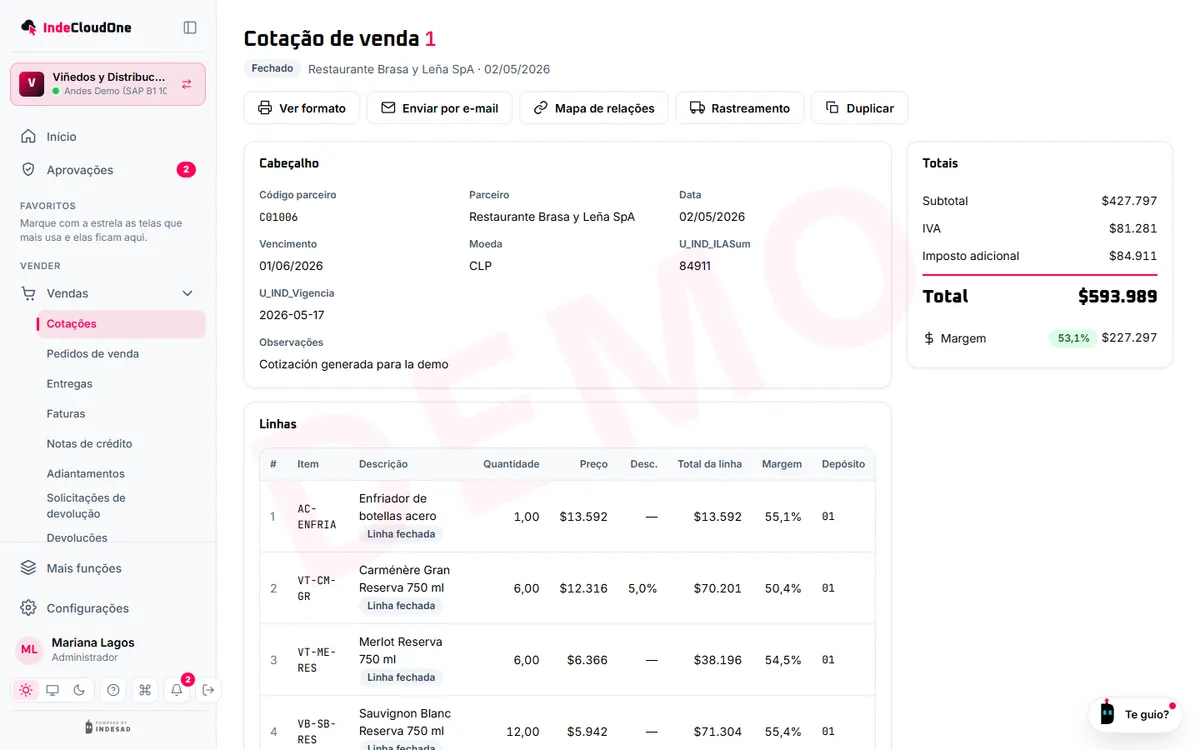Screen dimensions: 1200x750
Task: Click the Duplicar button
Action: click(x=860, y=108)
